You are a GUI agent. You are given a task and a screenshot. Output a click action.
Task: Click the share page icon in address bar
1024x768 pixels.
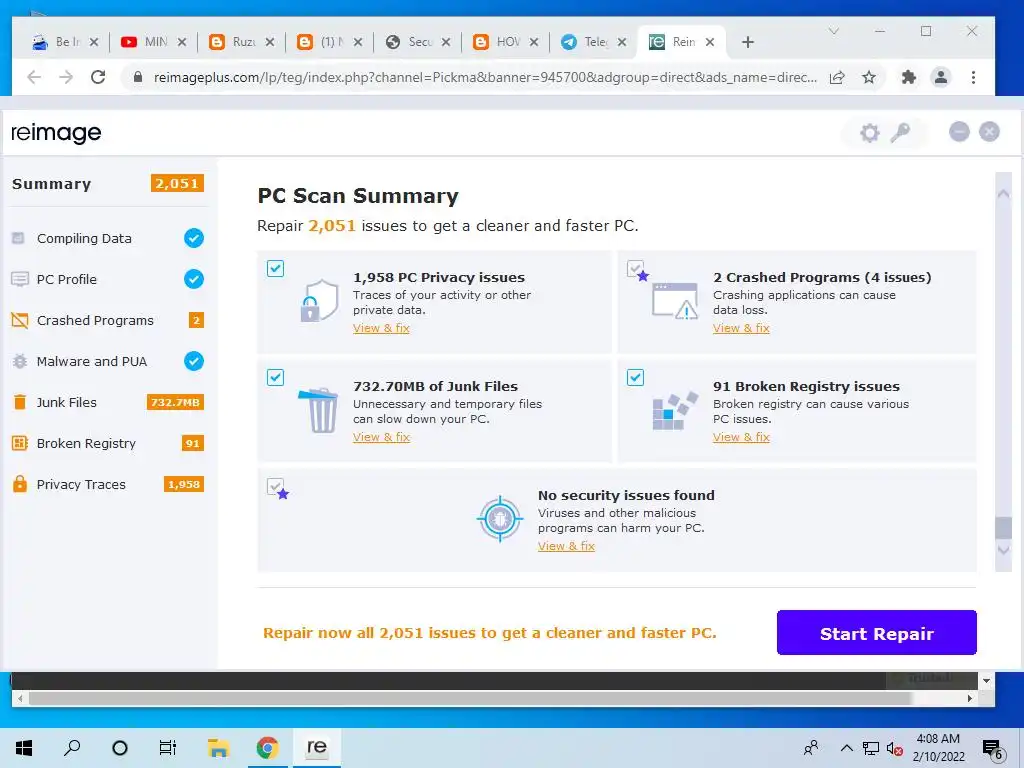pyautogui.click(x=837, y=78)
